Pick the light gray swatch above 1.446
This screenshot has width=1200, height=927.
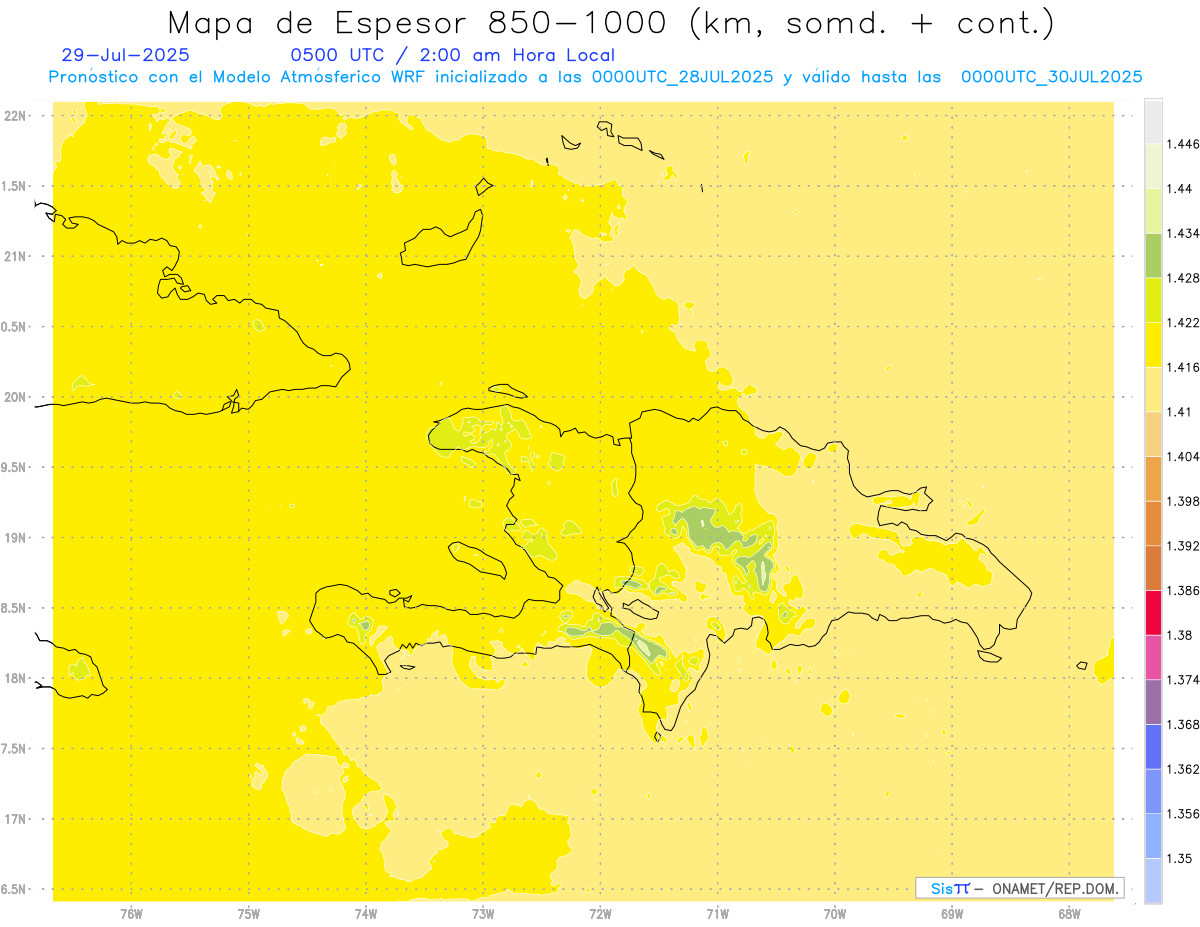click(1153, 122)
